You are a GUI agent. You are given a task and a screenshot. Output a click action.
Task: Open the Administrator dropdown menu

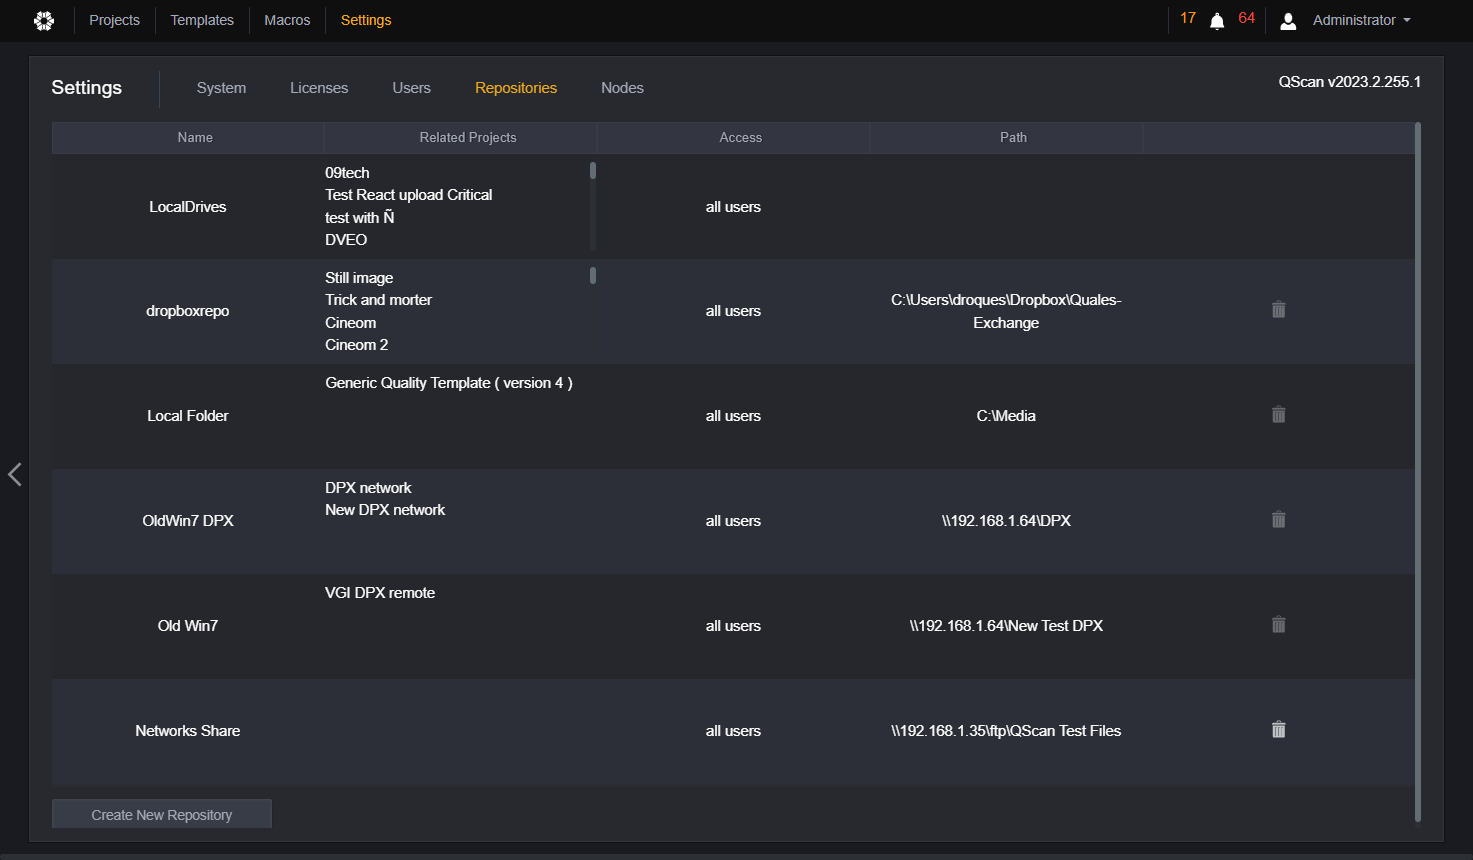click(1361, 20)
